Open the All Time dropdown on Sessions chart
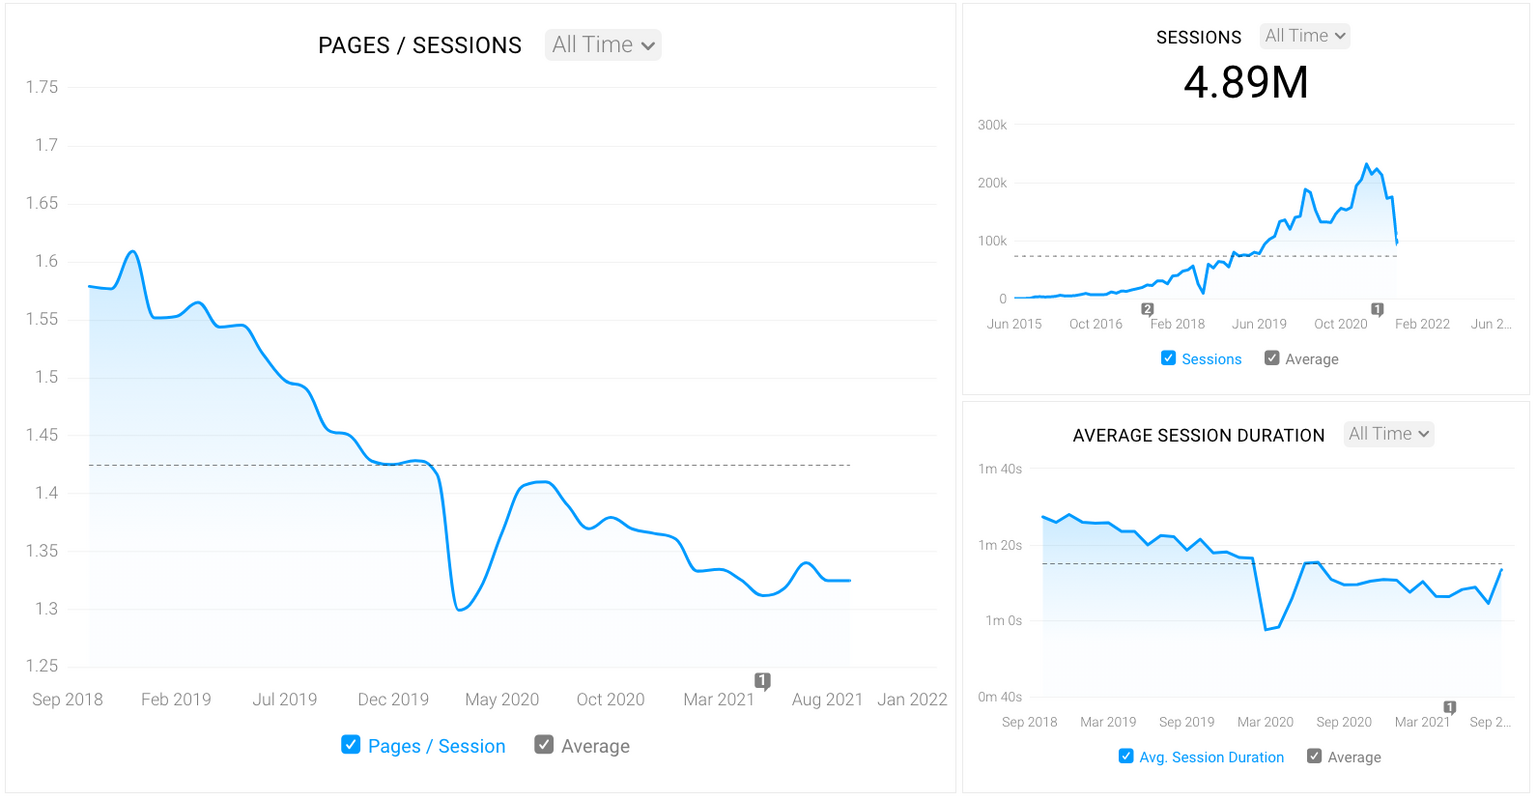Viewport: 1537px width, 800px height. tap(1303, 35)
